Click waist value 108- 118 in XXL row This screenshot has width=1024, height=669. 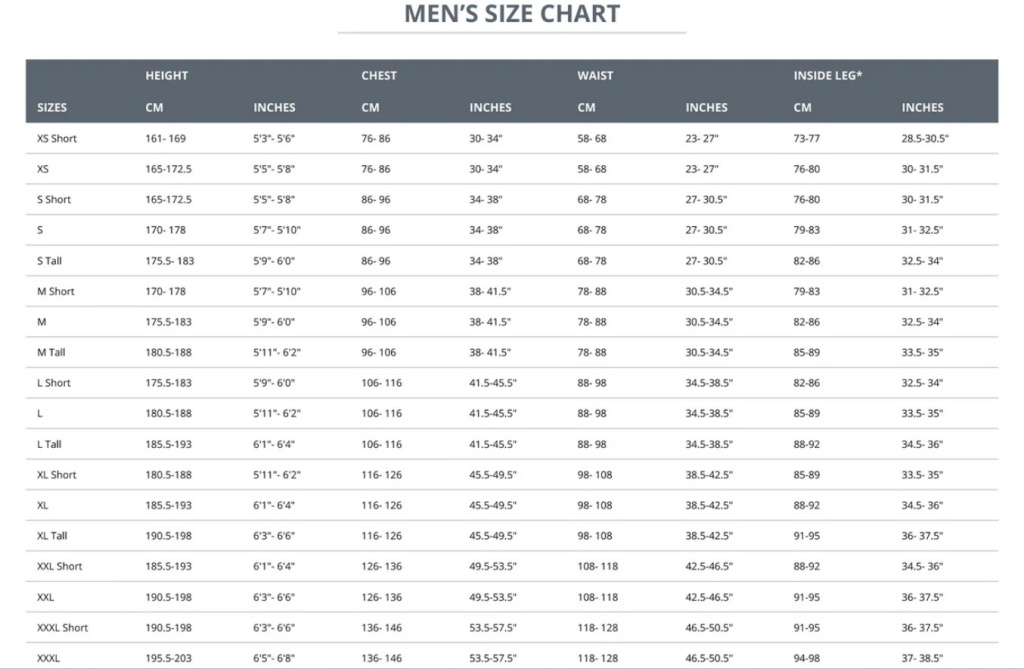coord(598,597)
